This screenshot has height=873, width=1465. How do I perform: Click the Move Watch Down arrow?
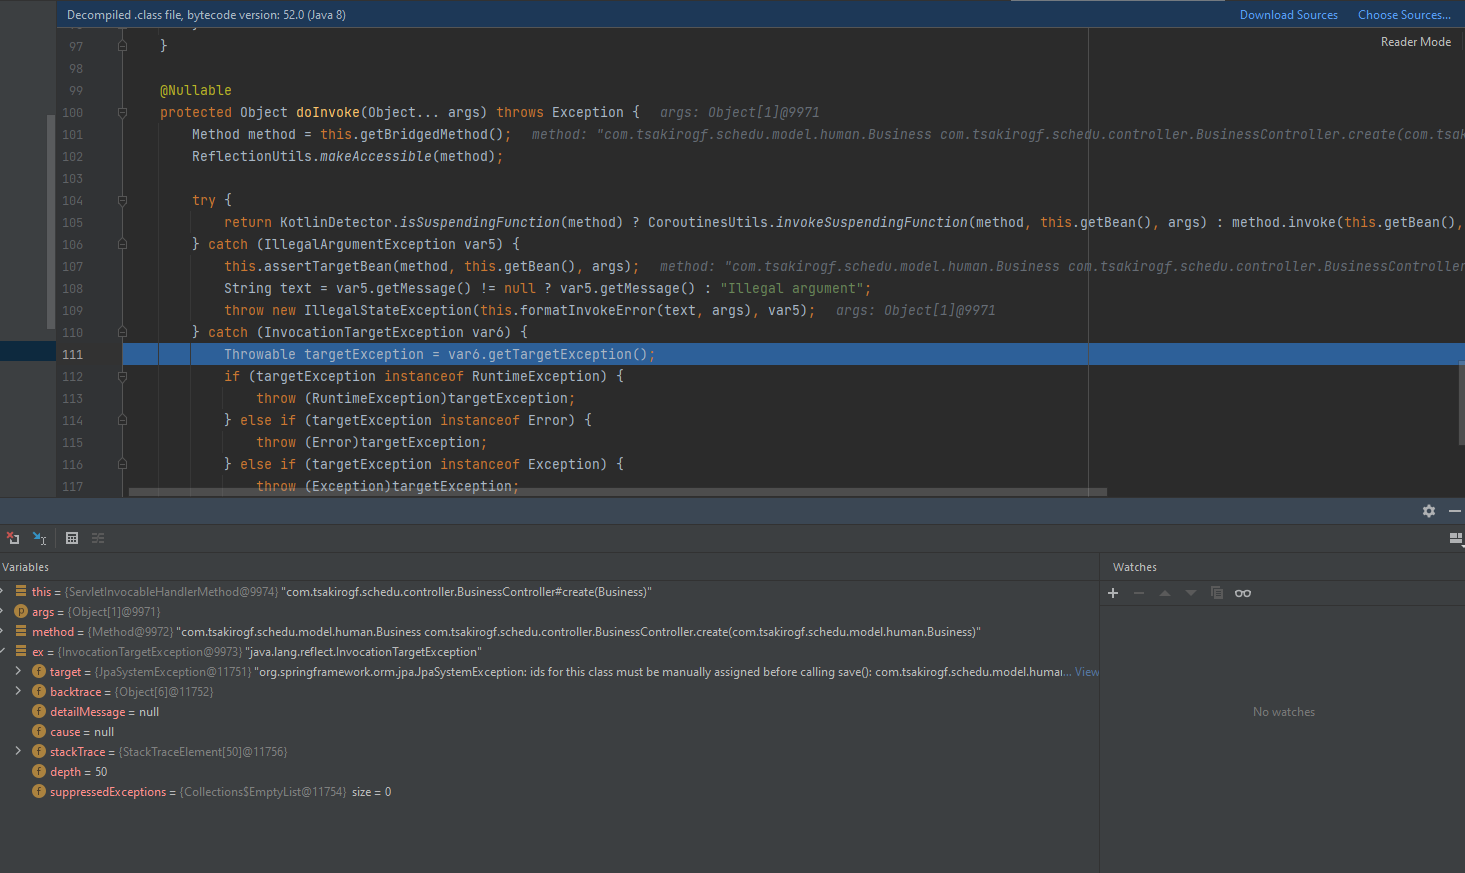tap(1191, 593)
